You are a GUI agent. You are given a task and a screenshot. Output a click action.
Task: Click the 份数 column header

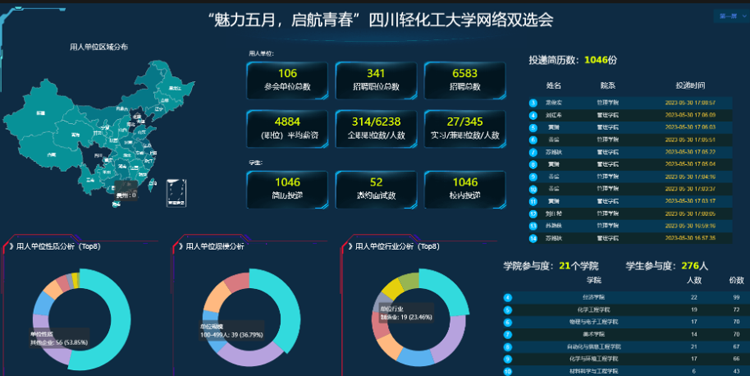click(736, 280)
